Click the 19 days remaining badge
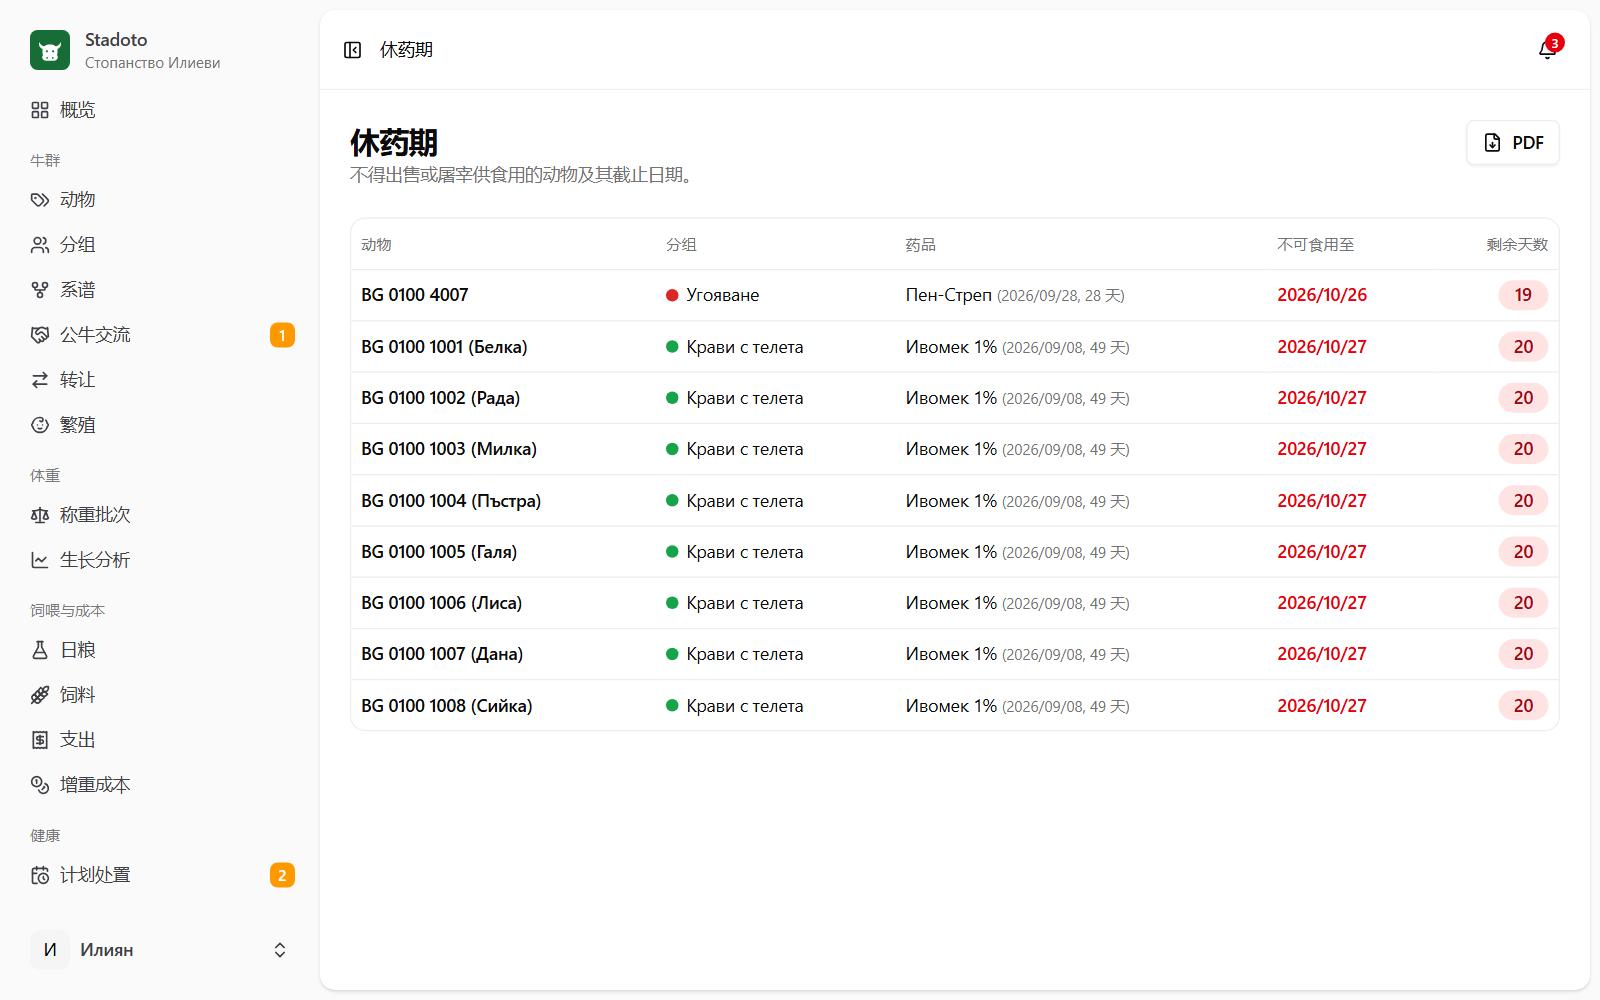Image resolution: width=1600 pixels, height=1000 pixels. tap(1523, 295)
